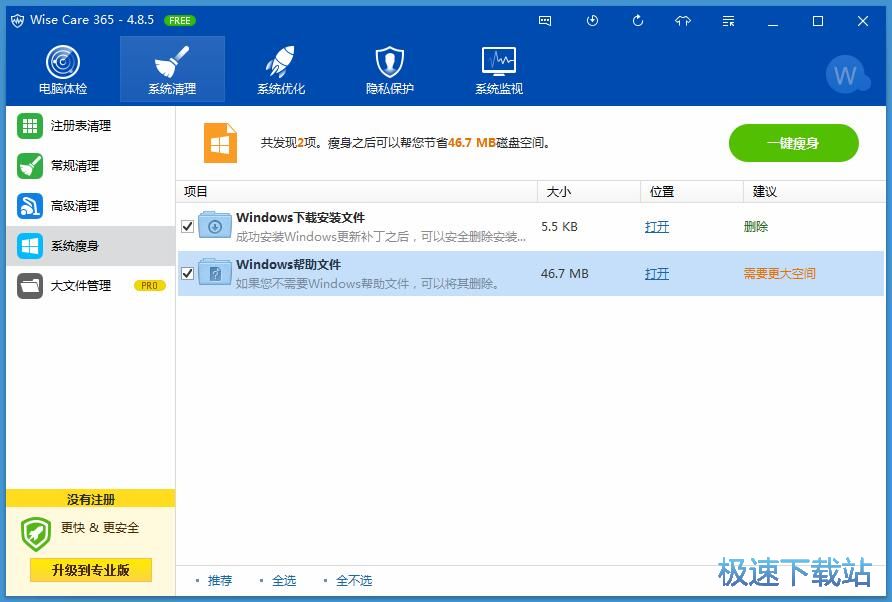Click the Windows下载安装文件 folder icon
Viewport: 892px width, 602px height.
pyautogui.click(x=214, y=226)
